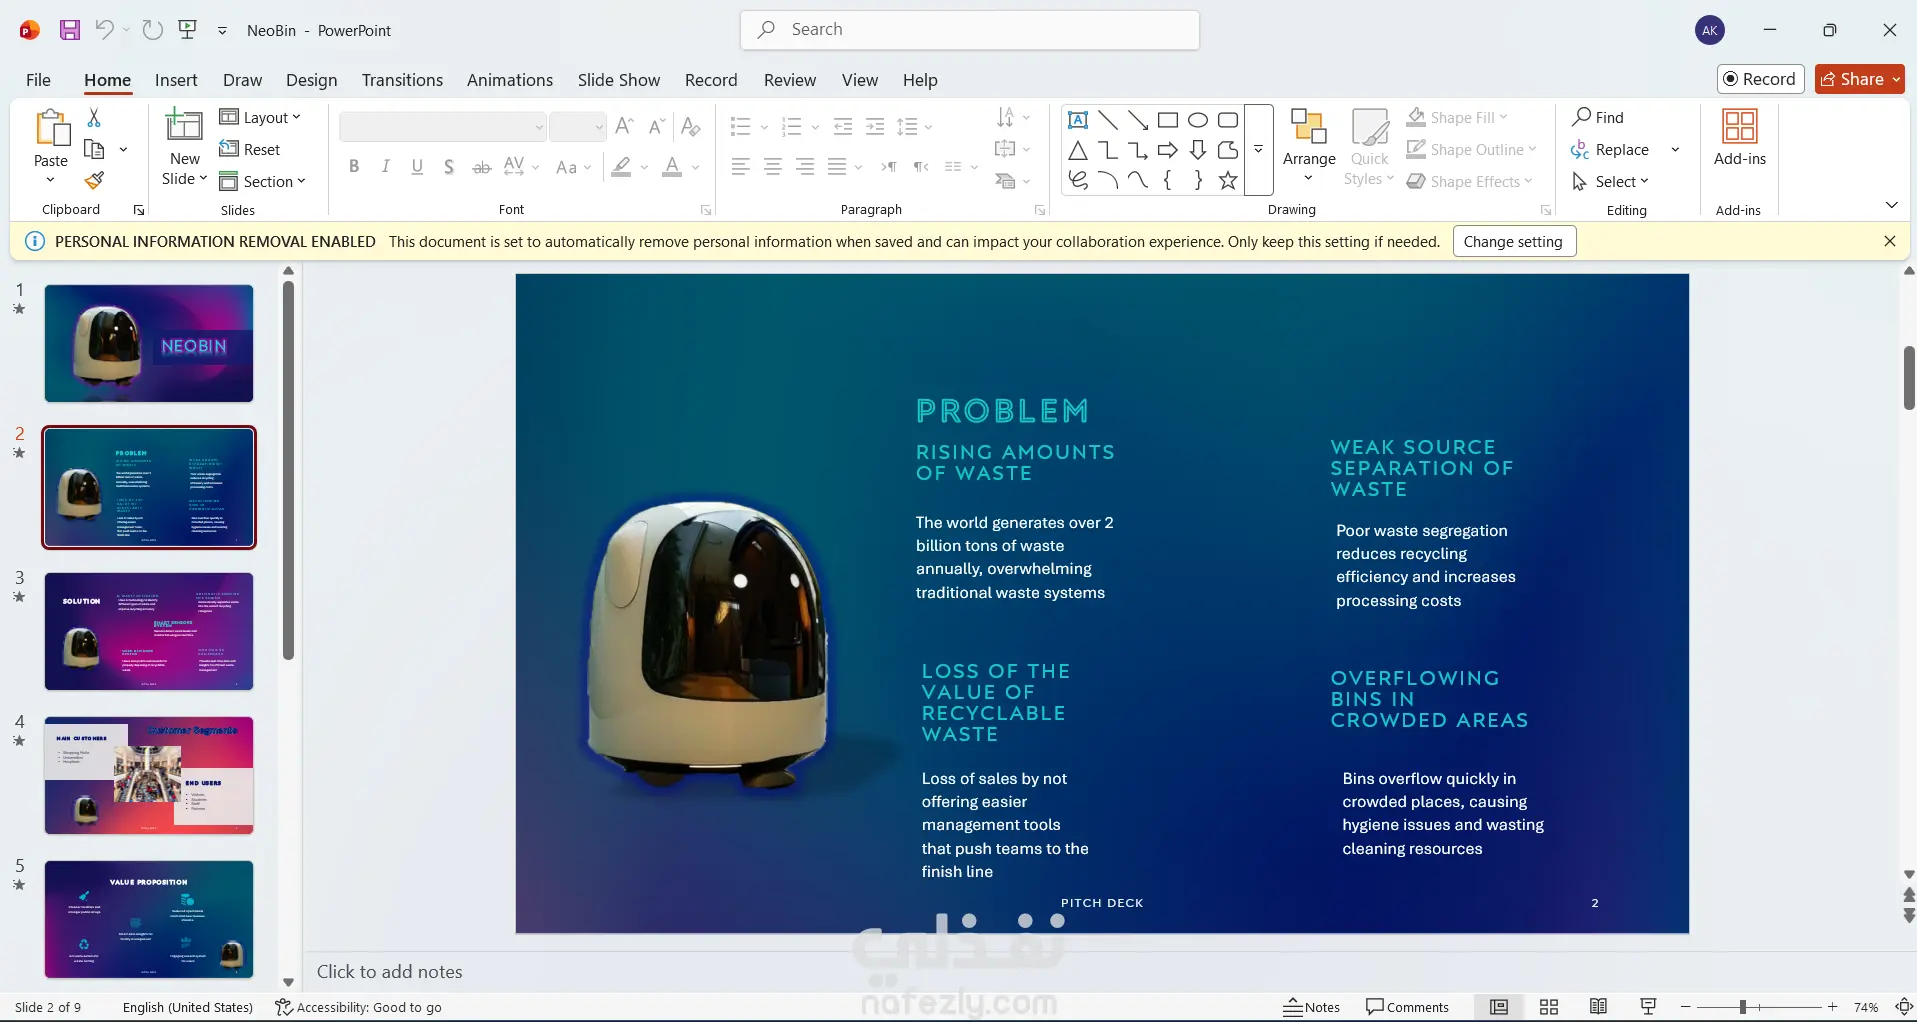This screenshot has width=1917, height=1022.
Task: Click the Cut scissors icon
Action: 94,118
